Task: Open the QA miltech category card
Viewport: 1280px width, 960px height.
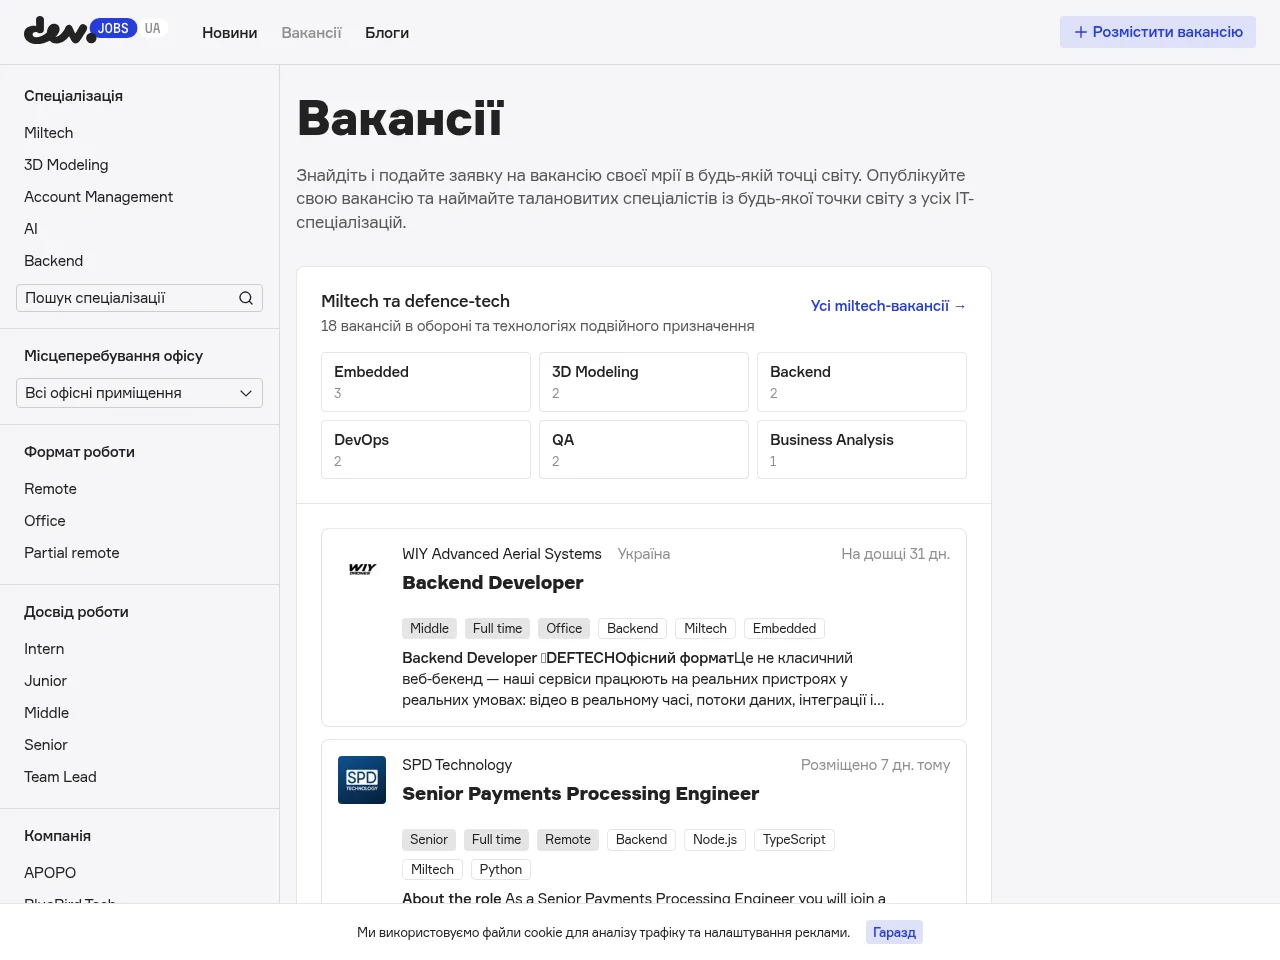Action: click(x=644, y=450)
